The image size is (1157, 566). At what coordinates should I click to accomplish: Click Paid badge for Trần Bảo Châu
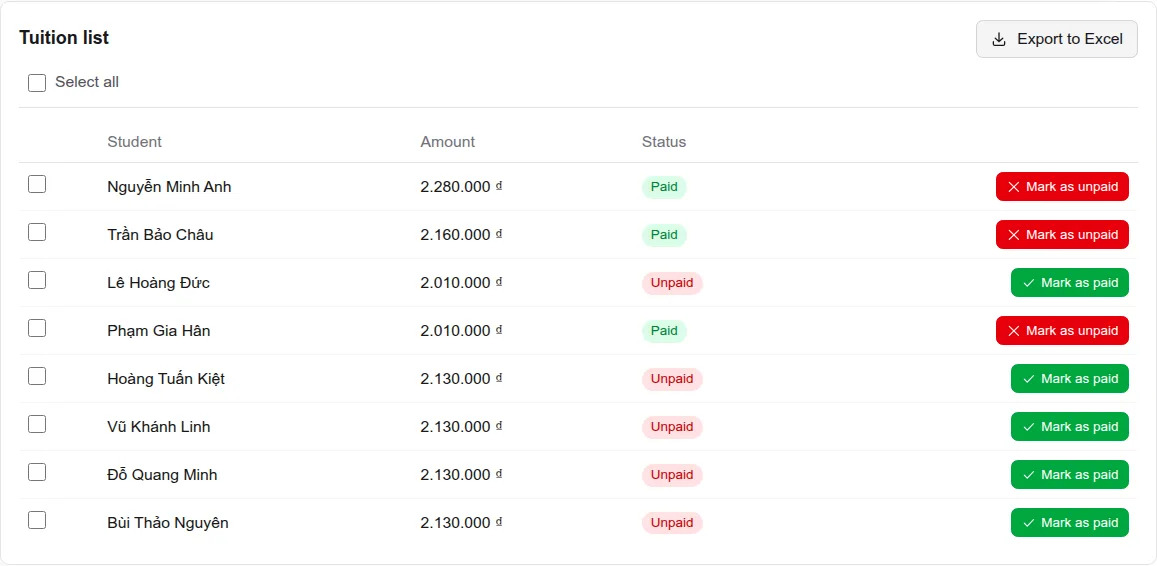point(664,235)
